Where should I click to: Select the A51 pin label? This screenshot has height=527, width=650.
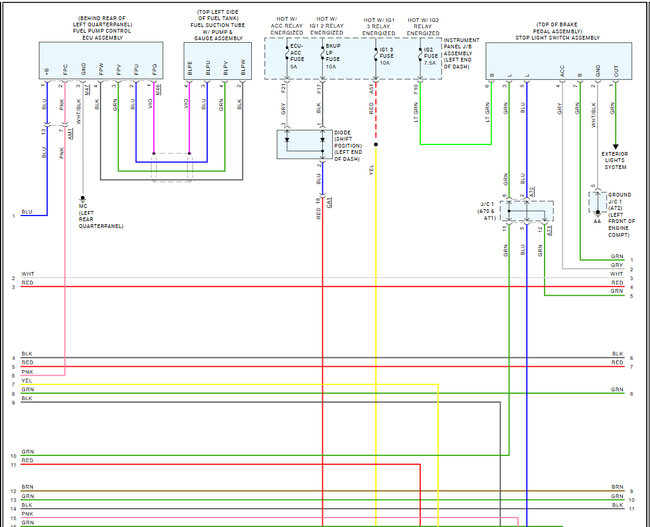coord(371,89)
